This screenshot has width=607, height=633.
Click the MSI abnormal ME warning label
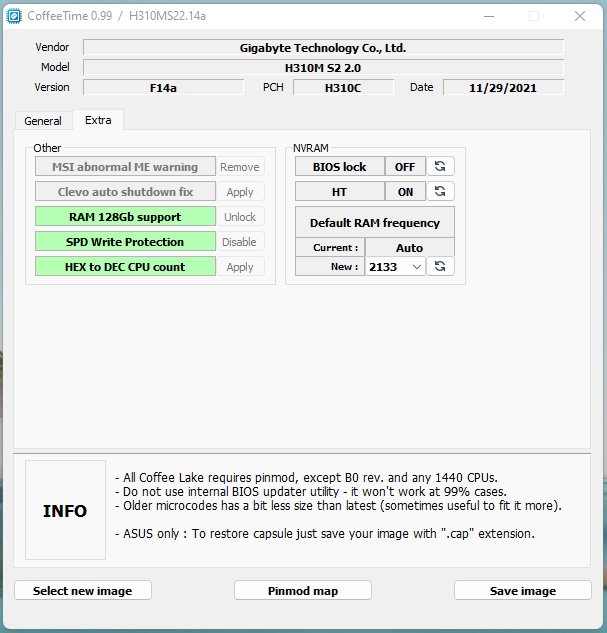pyautogui.click(x=125, y=167)
